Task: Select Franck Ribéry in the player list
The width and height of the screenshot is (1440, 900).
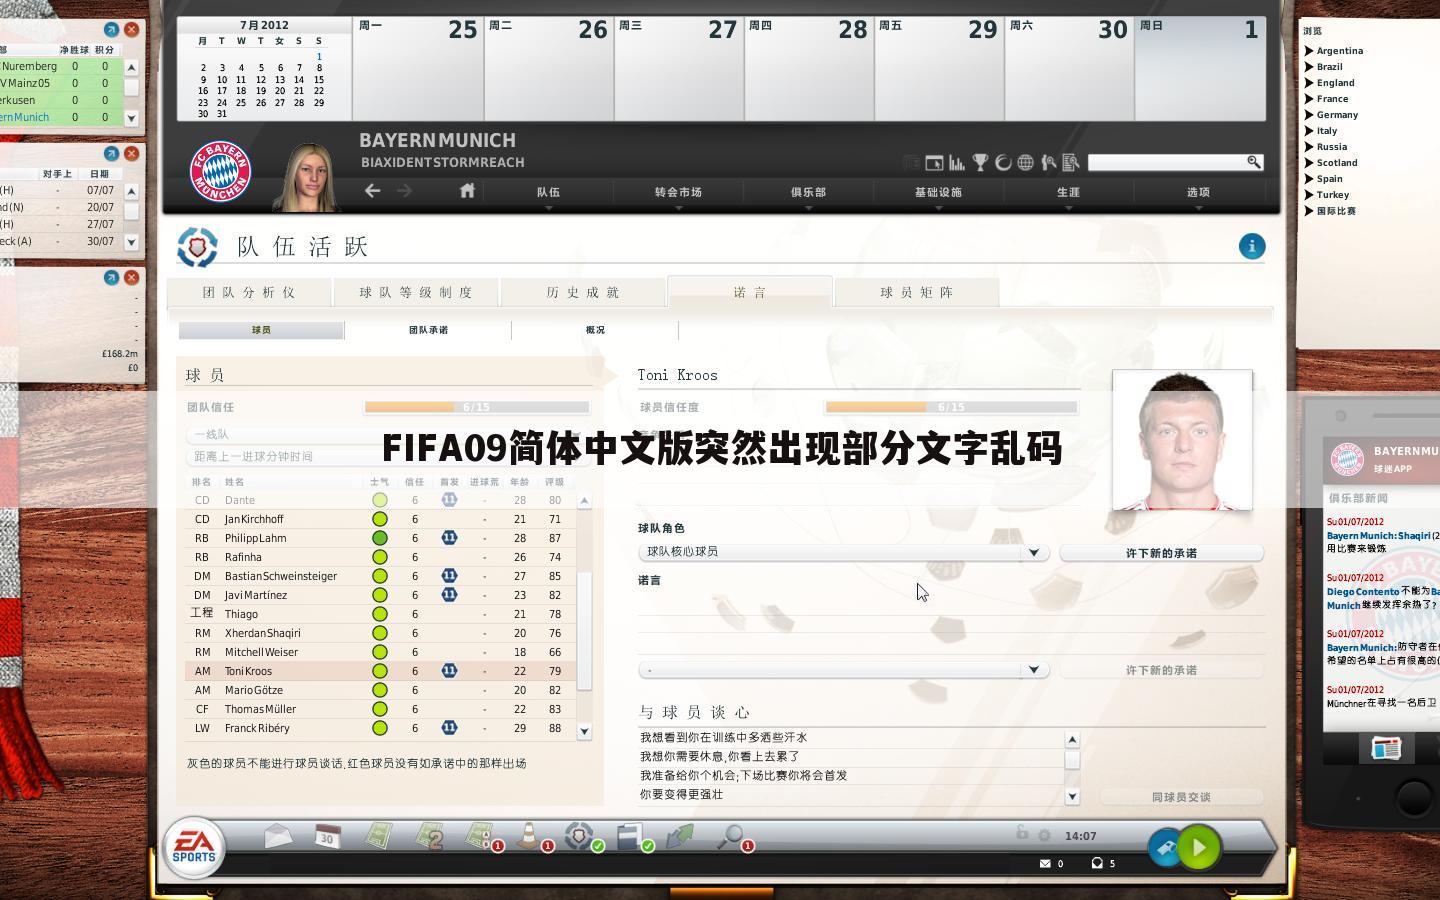Action: click(380, 728)
